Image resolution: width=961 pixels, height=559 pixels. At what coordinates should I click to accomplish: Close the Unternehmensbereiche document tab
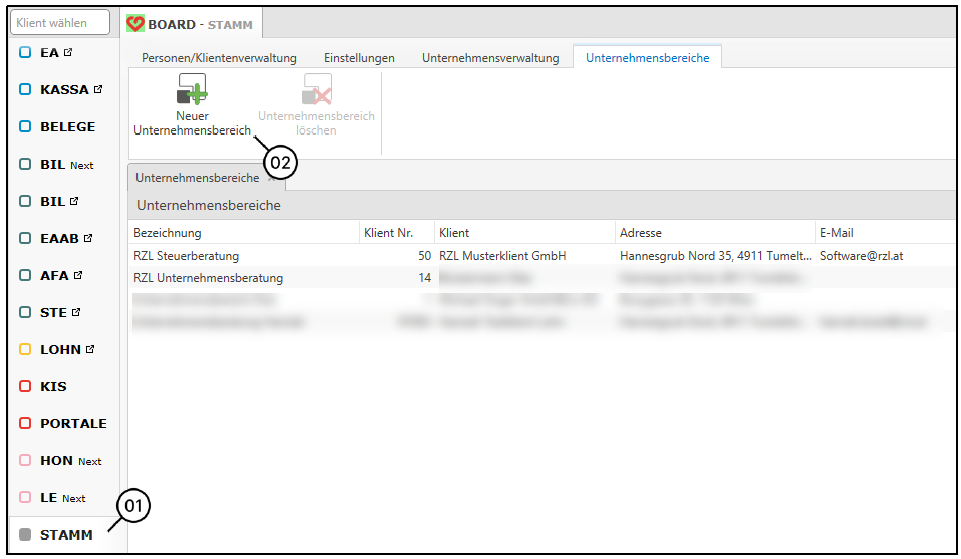click(x=272, y=178)
